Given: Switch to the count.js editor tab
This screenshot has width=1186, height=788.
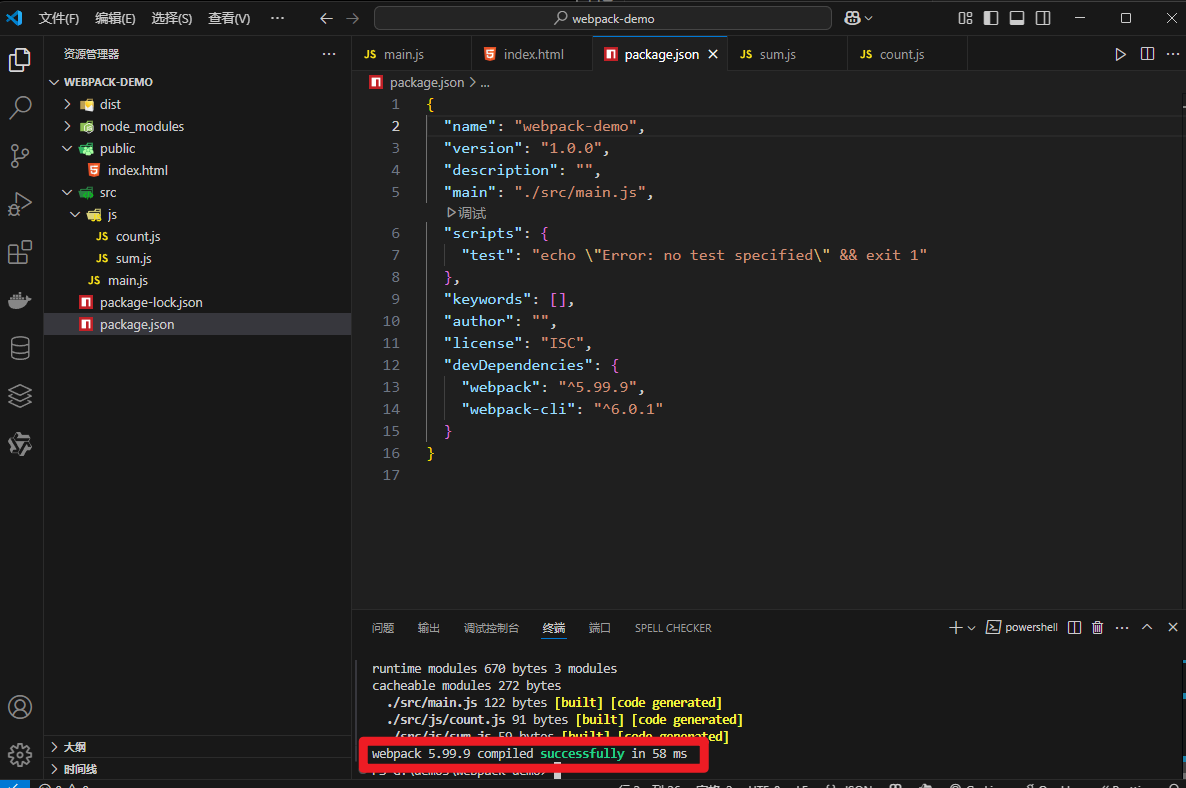Looking at the screenshot, I should (908, 54).
